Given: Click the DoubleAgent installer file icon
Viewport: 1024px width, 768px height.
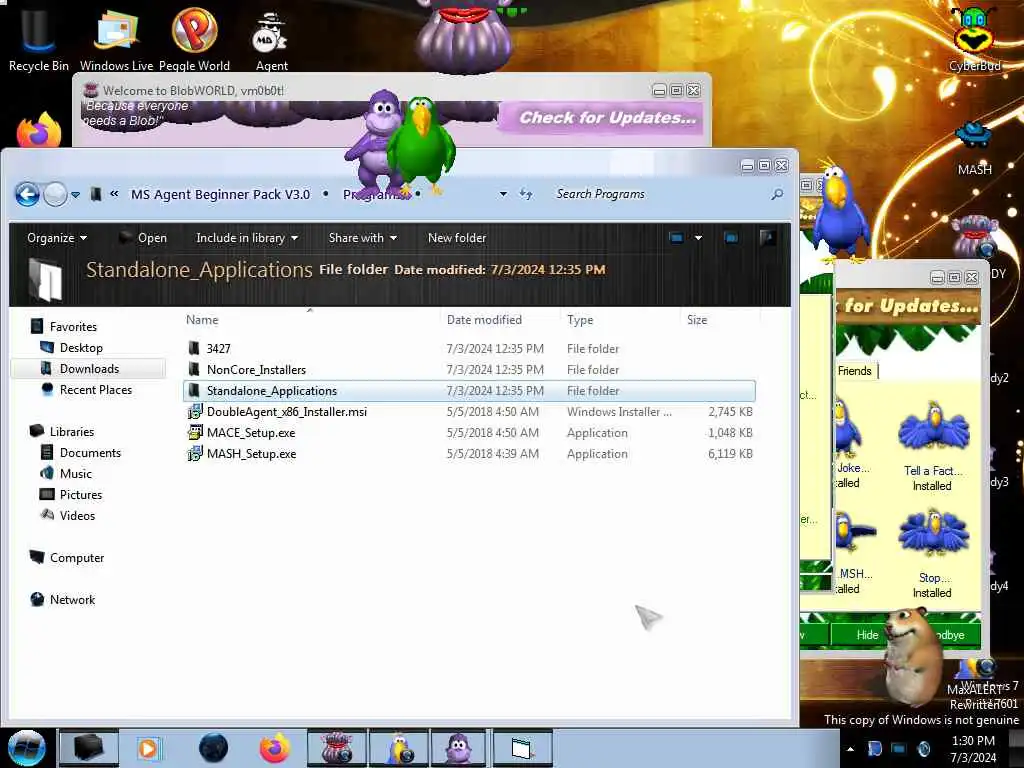Looking at the screenshot, I should pyautogui.click(x=195, y=411).
